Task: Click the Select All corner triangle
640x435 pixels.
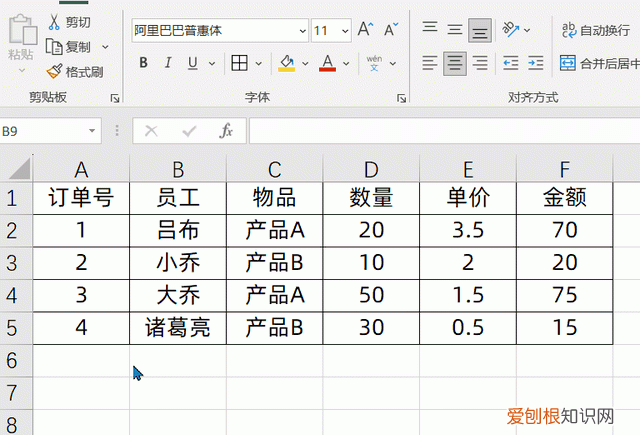Action: pos(18,169)
